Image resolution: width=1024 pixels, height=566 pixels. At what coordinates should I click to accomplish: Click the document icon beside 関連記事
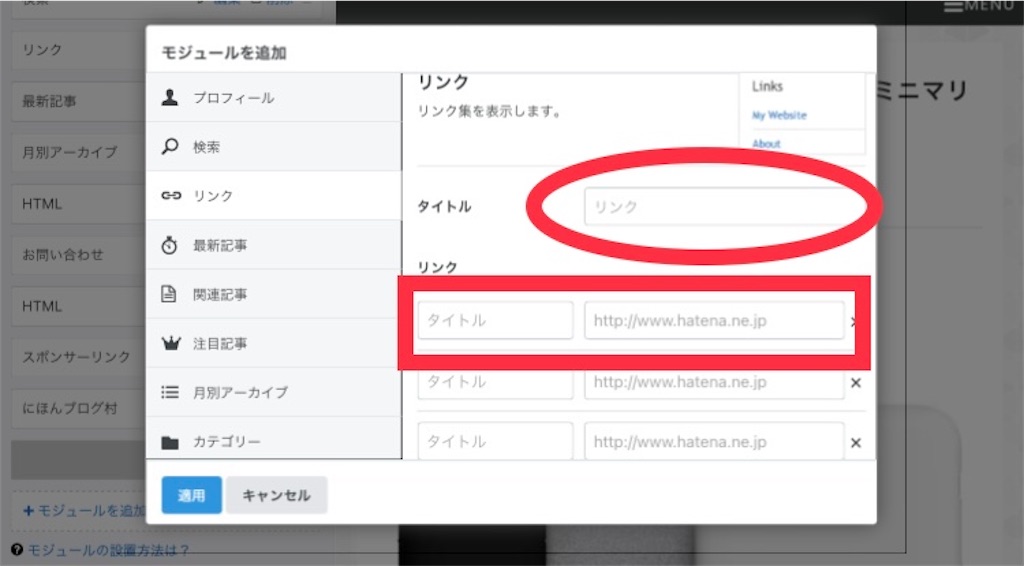click(x=169, y=294)
